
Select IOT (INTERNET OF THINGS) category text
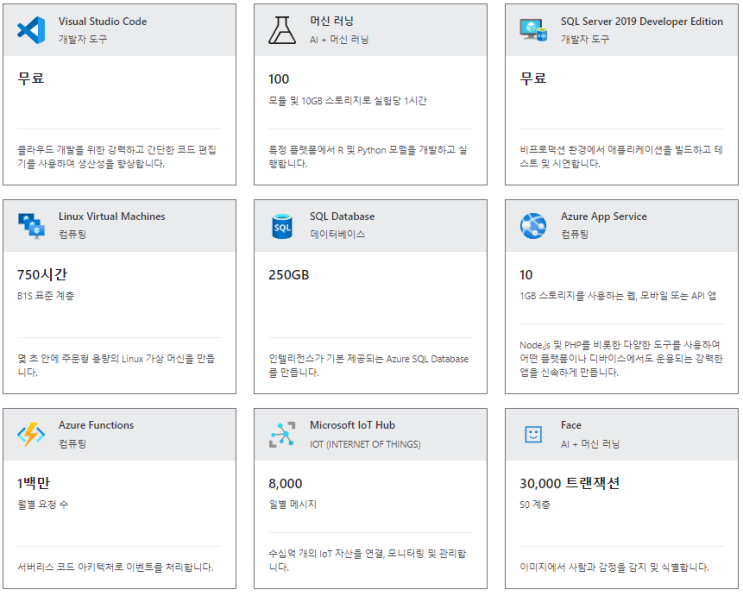[x=365, y=444]
